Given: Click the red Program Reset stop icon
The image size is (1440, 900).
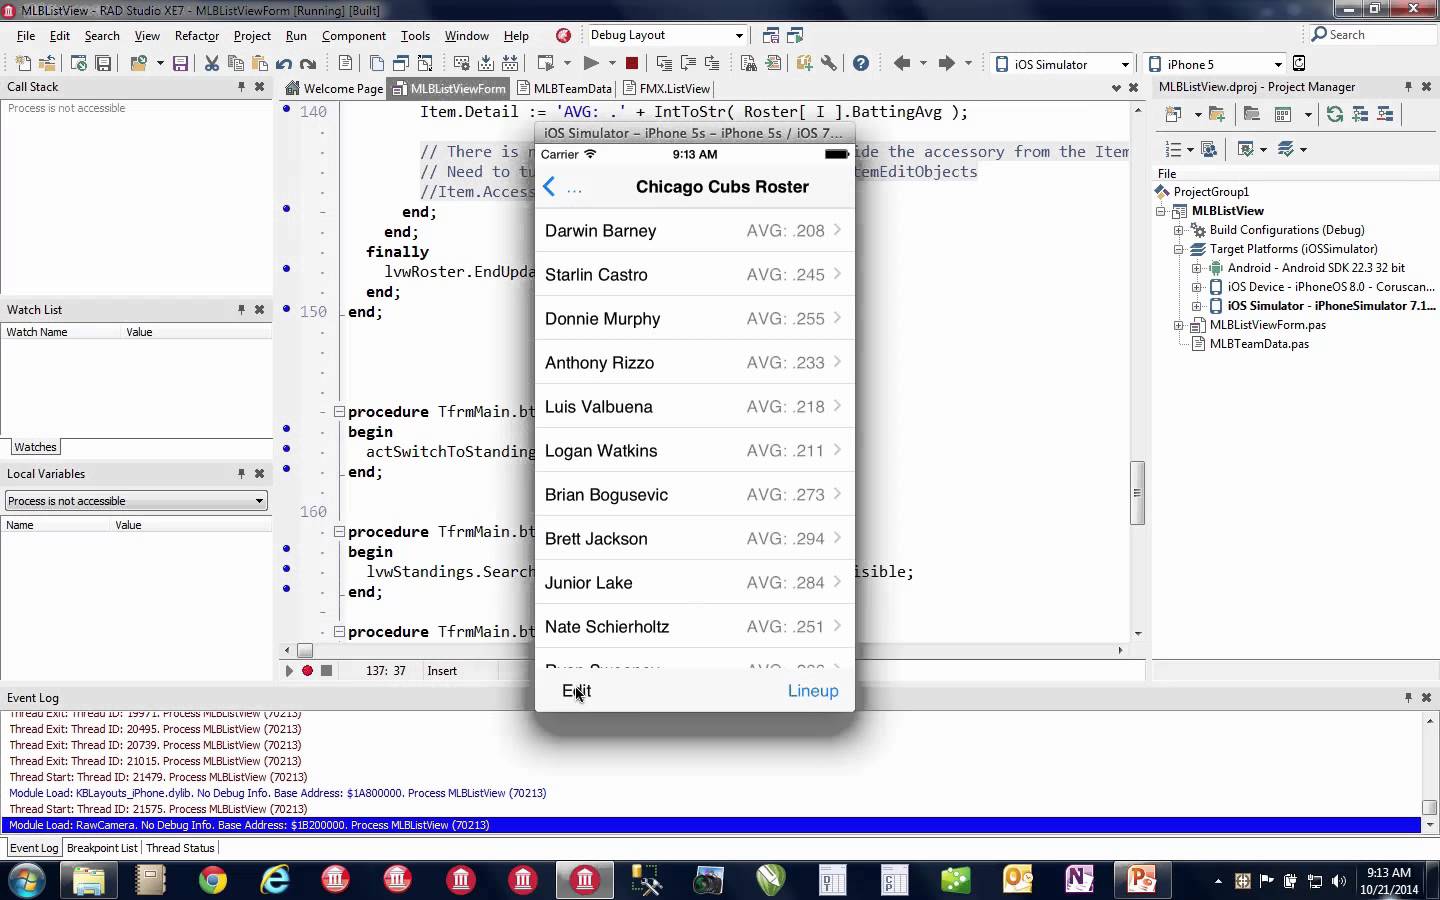Looking at the screenshot, I should coord(632,63).
